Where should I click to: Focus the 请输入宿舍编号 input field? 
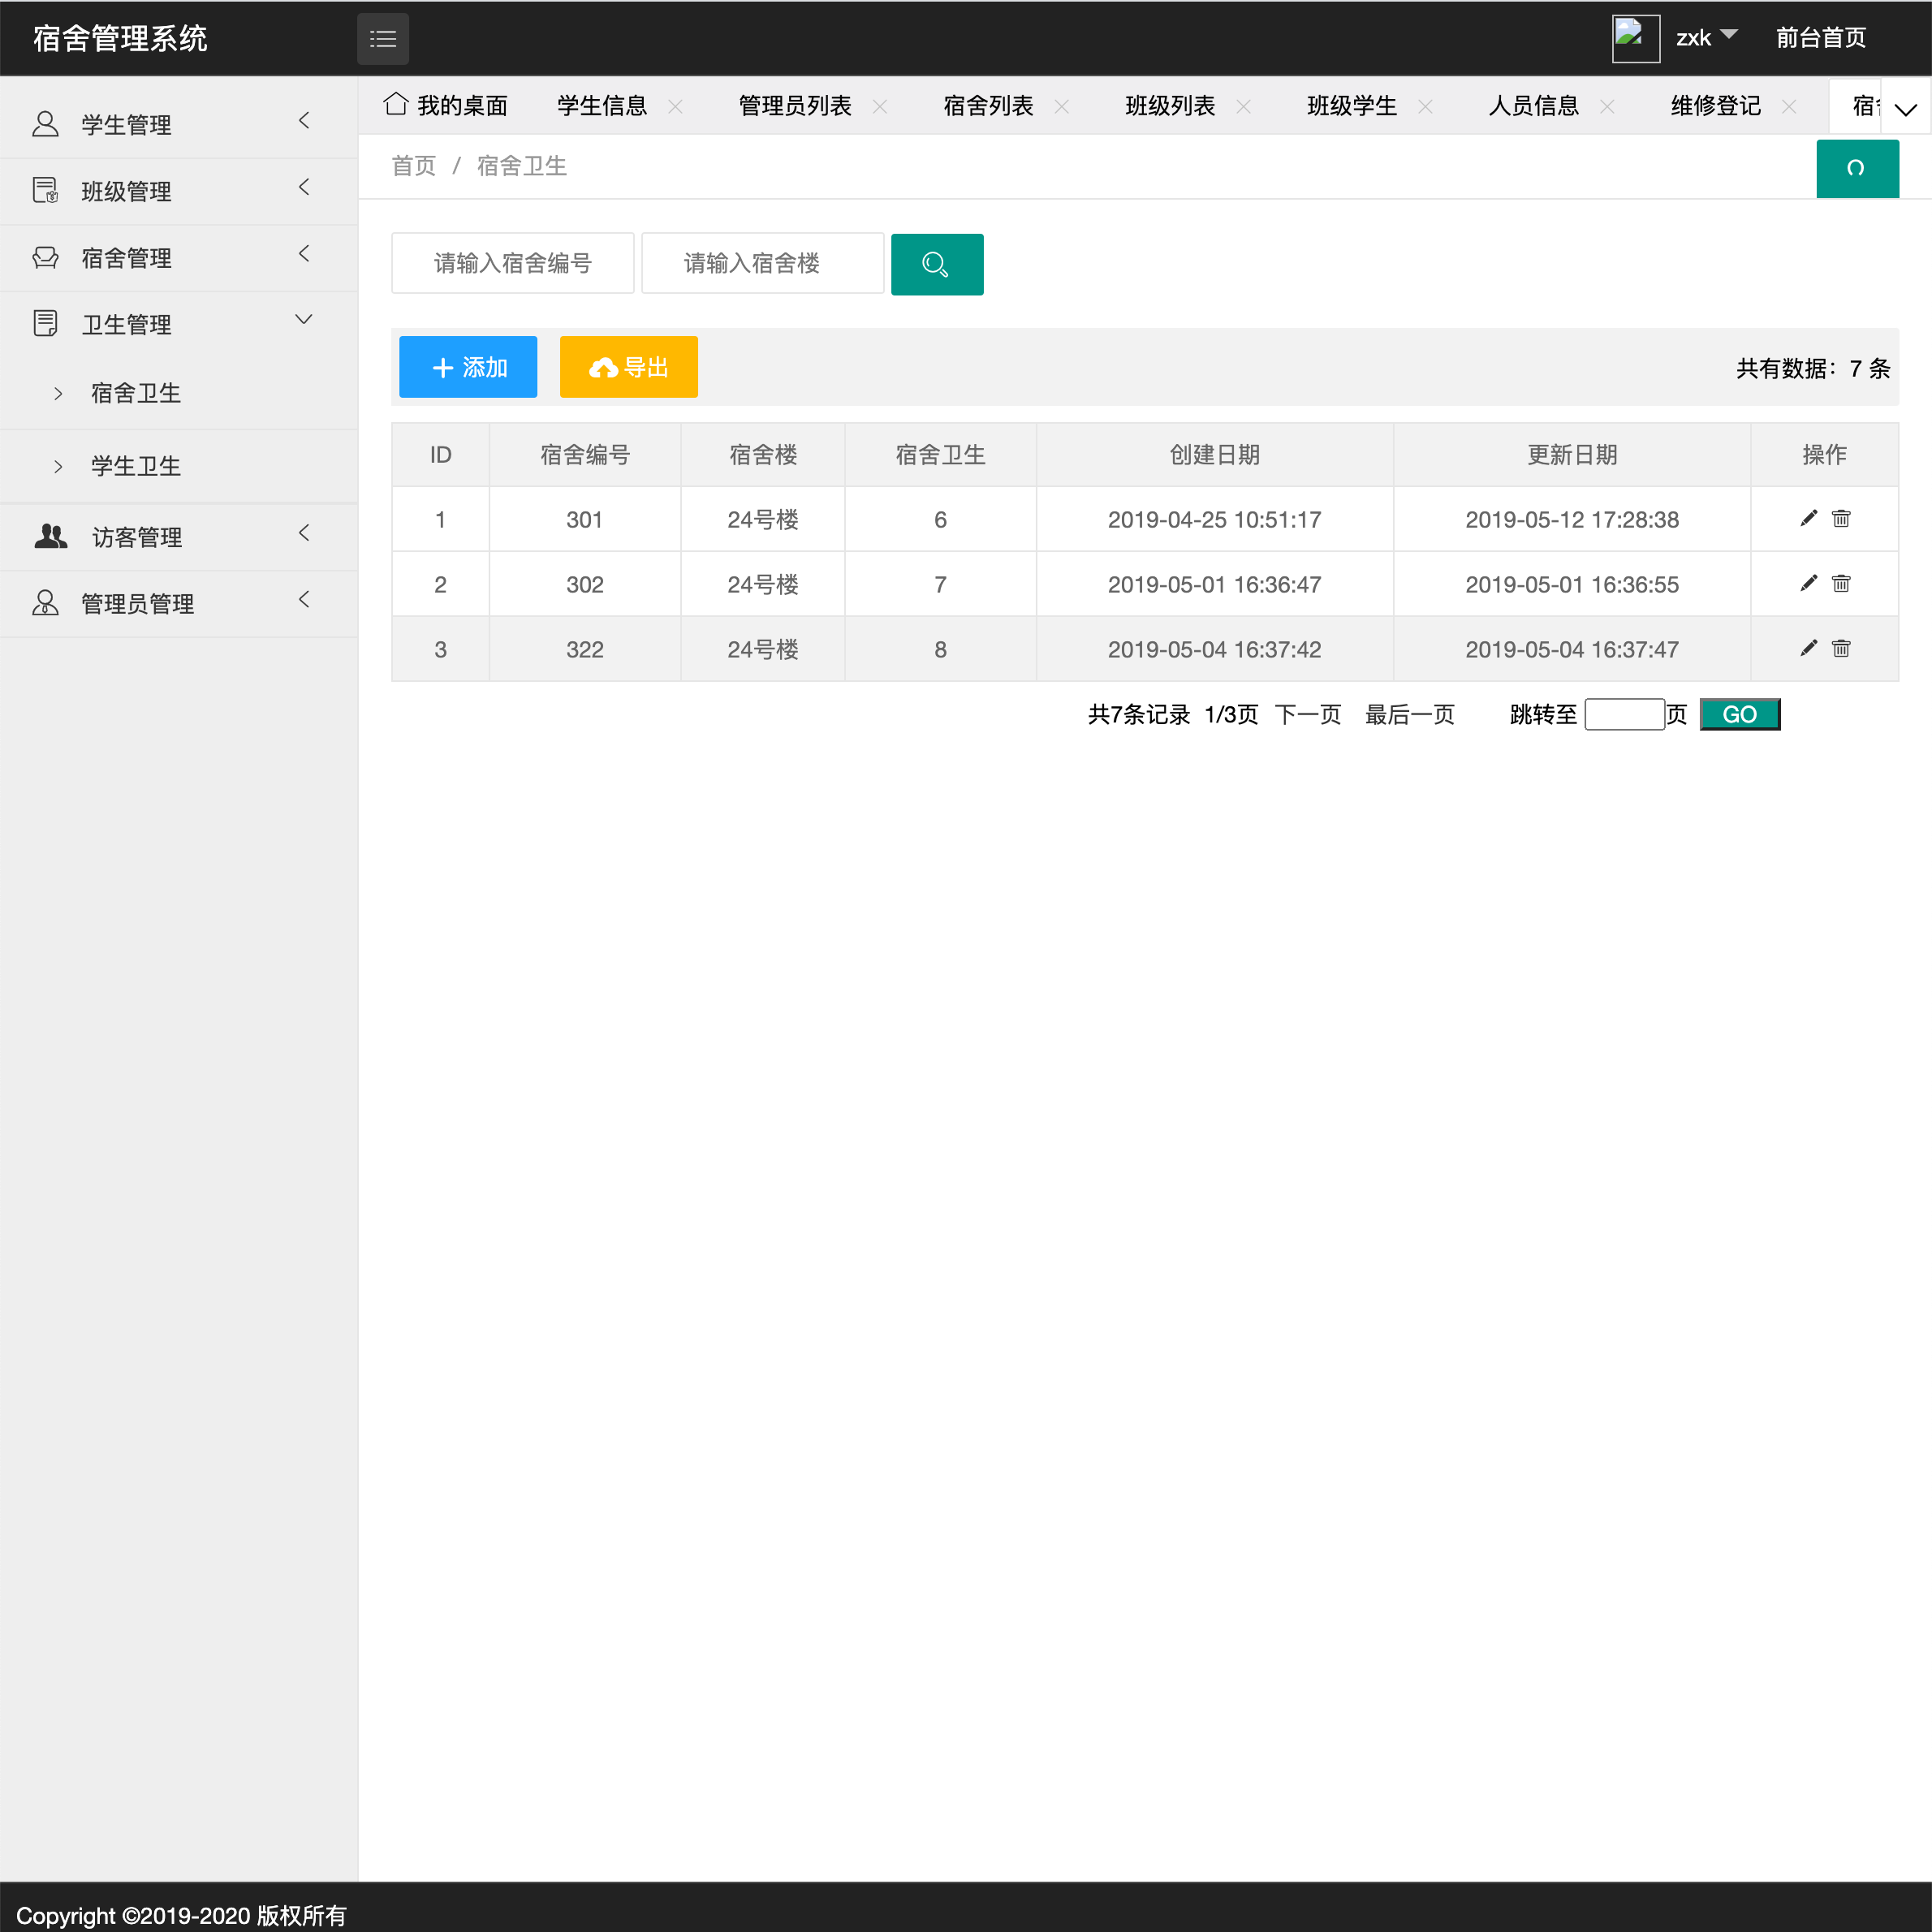click(x=512, y=263)
